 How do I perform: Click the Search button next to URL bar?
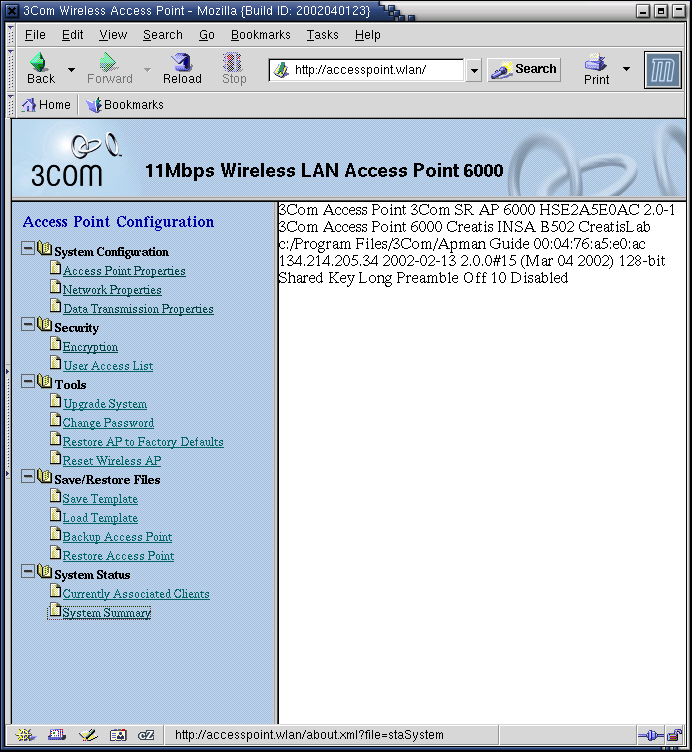524,70
